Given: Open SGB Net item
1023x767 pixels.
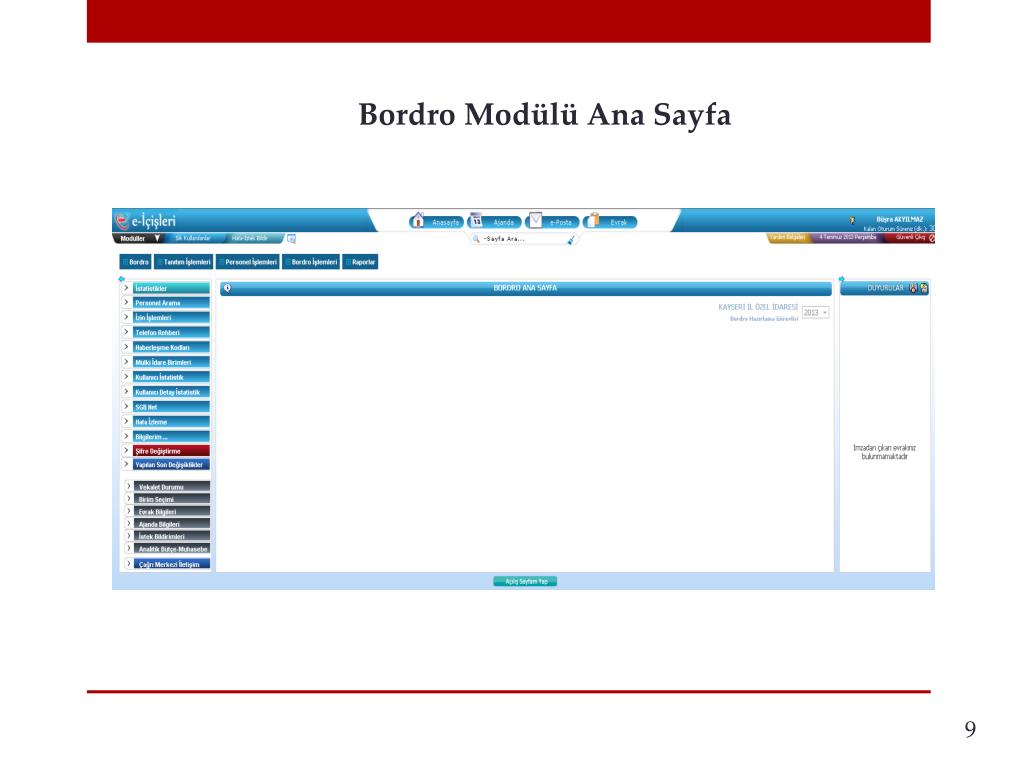Looking at the screenshot, I should pos(172,407).
